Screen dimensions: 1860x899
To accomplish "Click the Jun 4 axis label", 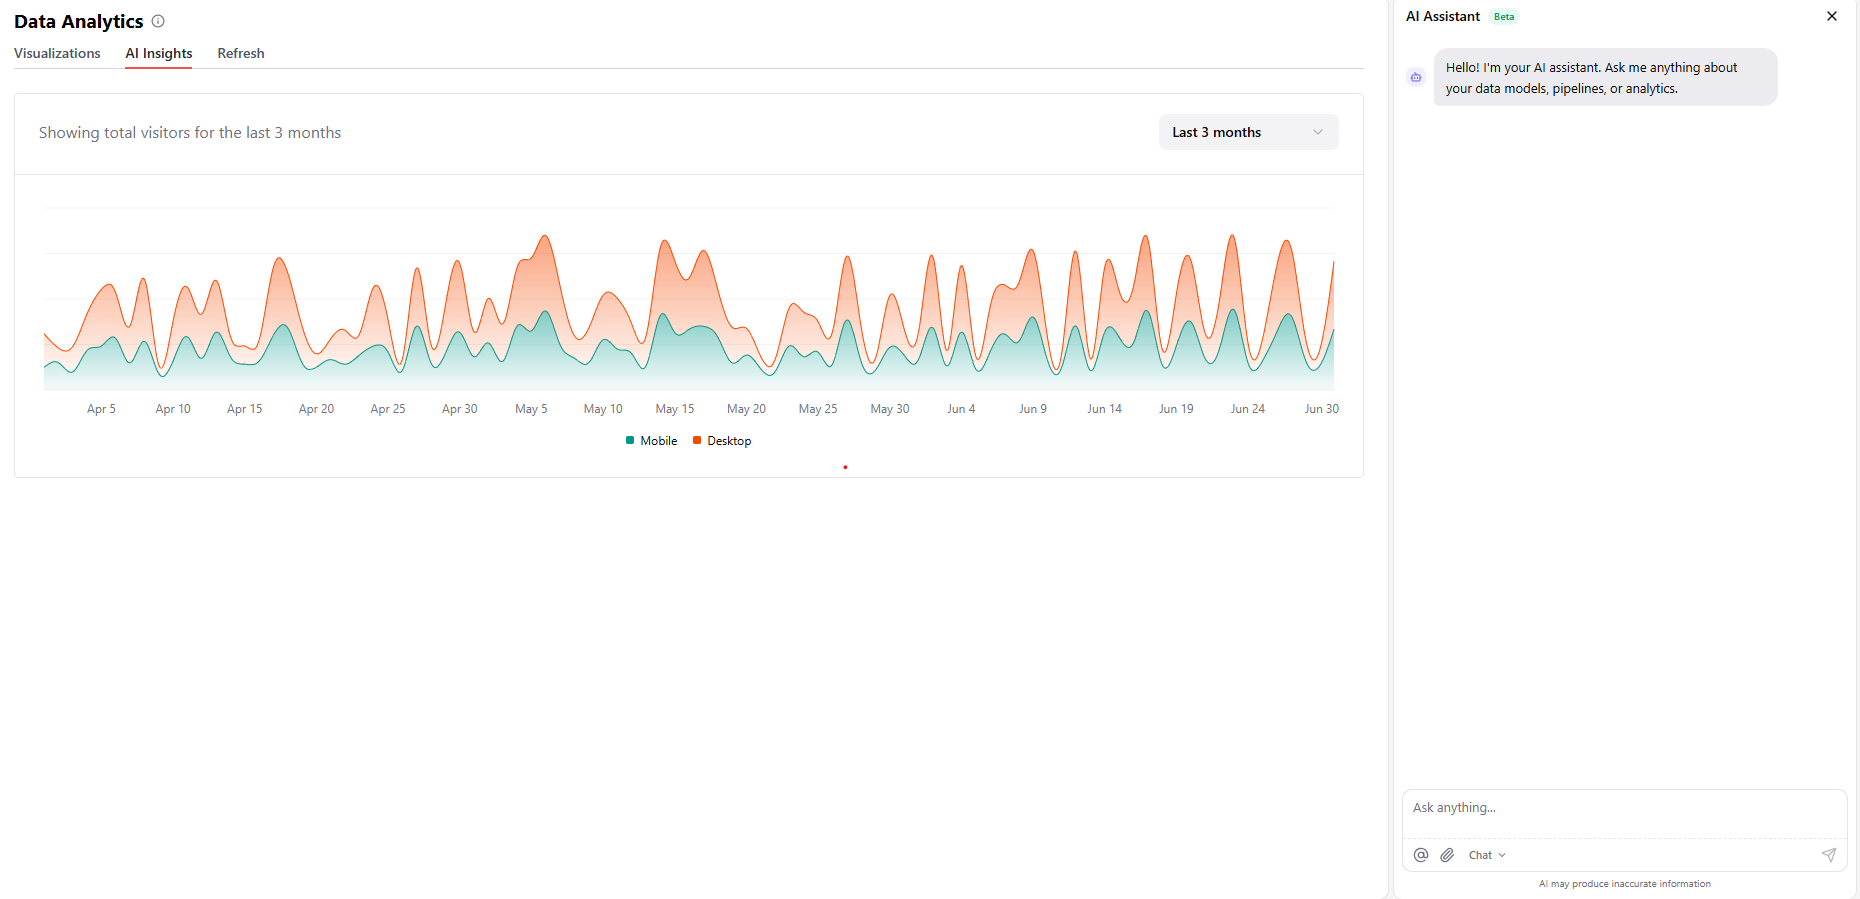I will click(961, 409).
